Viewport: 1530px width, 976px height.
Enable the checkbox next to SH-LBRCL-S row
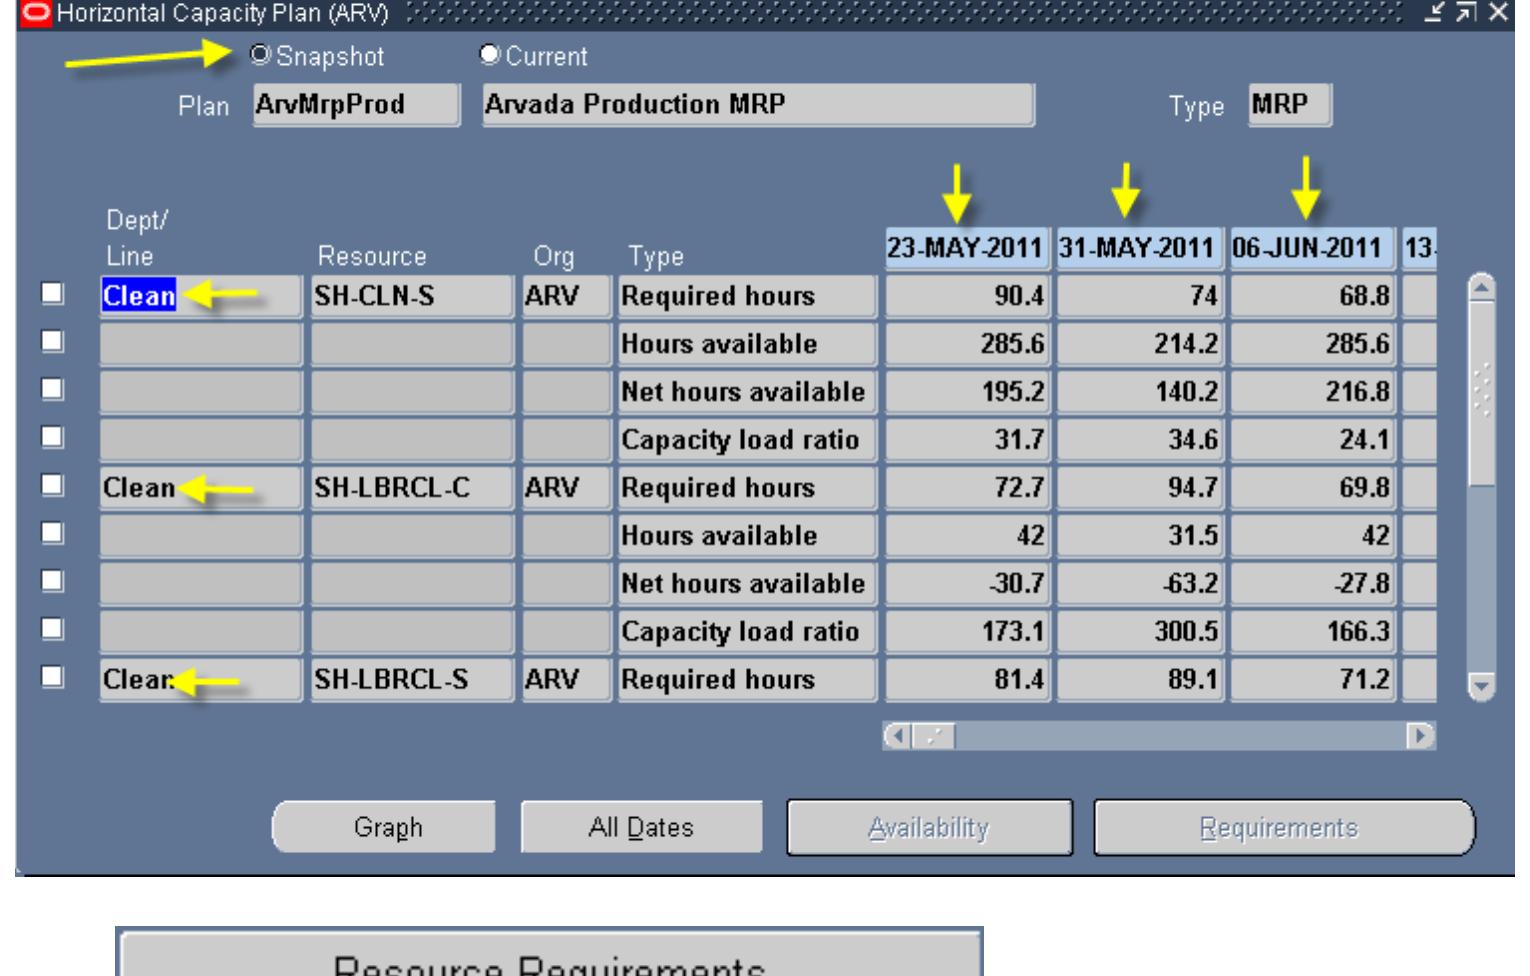click(x=52, y=677)
